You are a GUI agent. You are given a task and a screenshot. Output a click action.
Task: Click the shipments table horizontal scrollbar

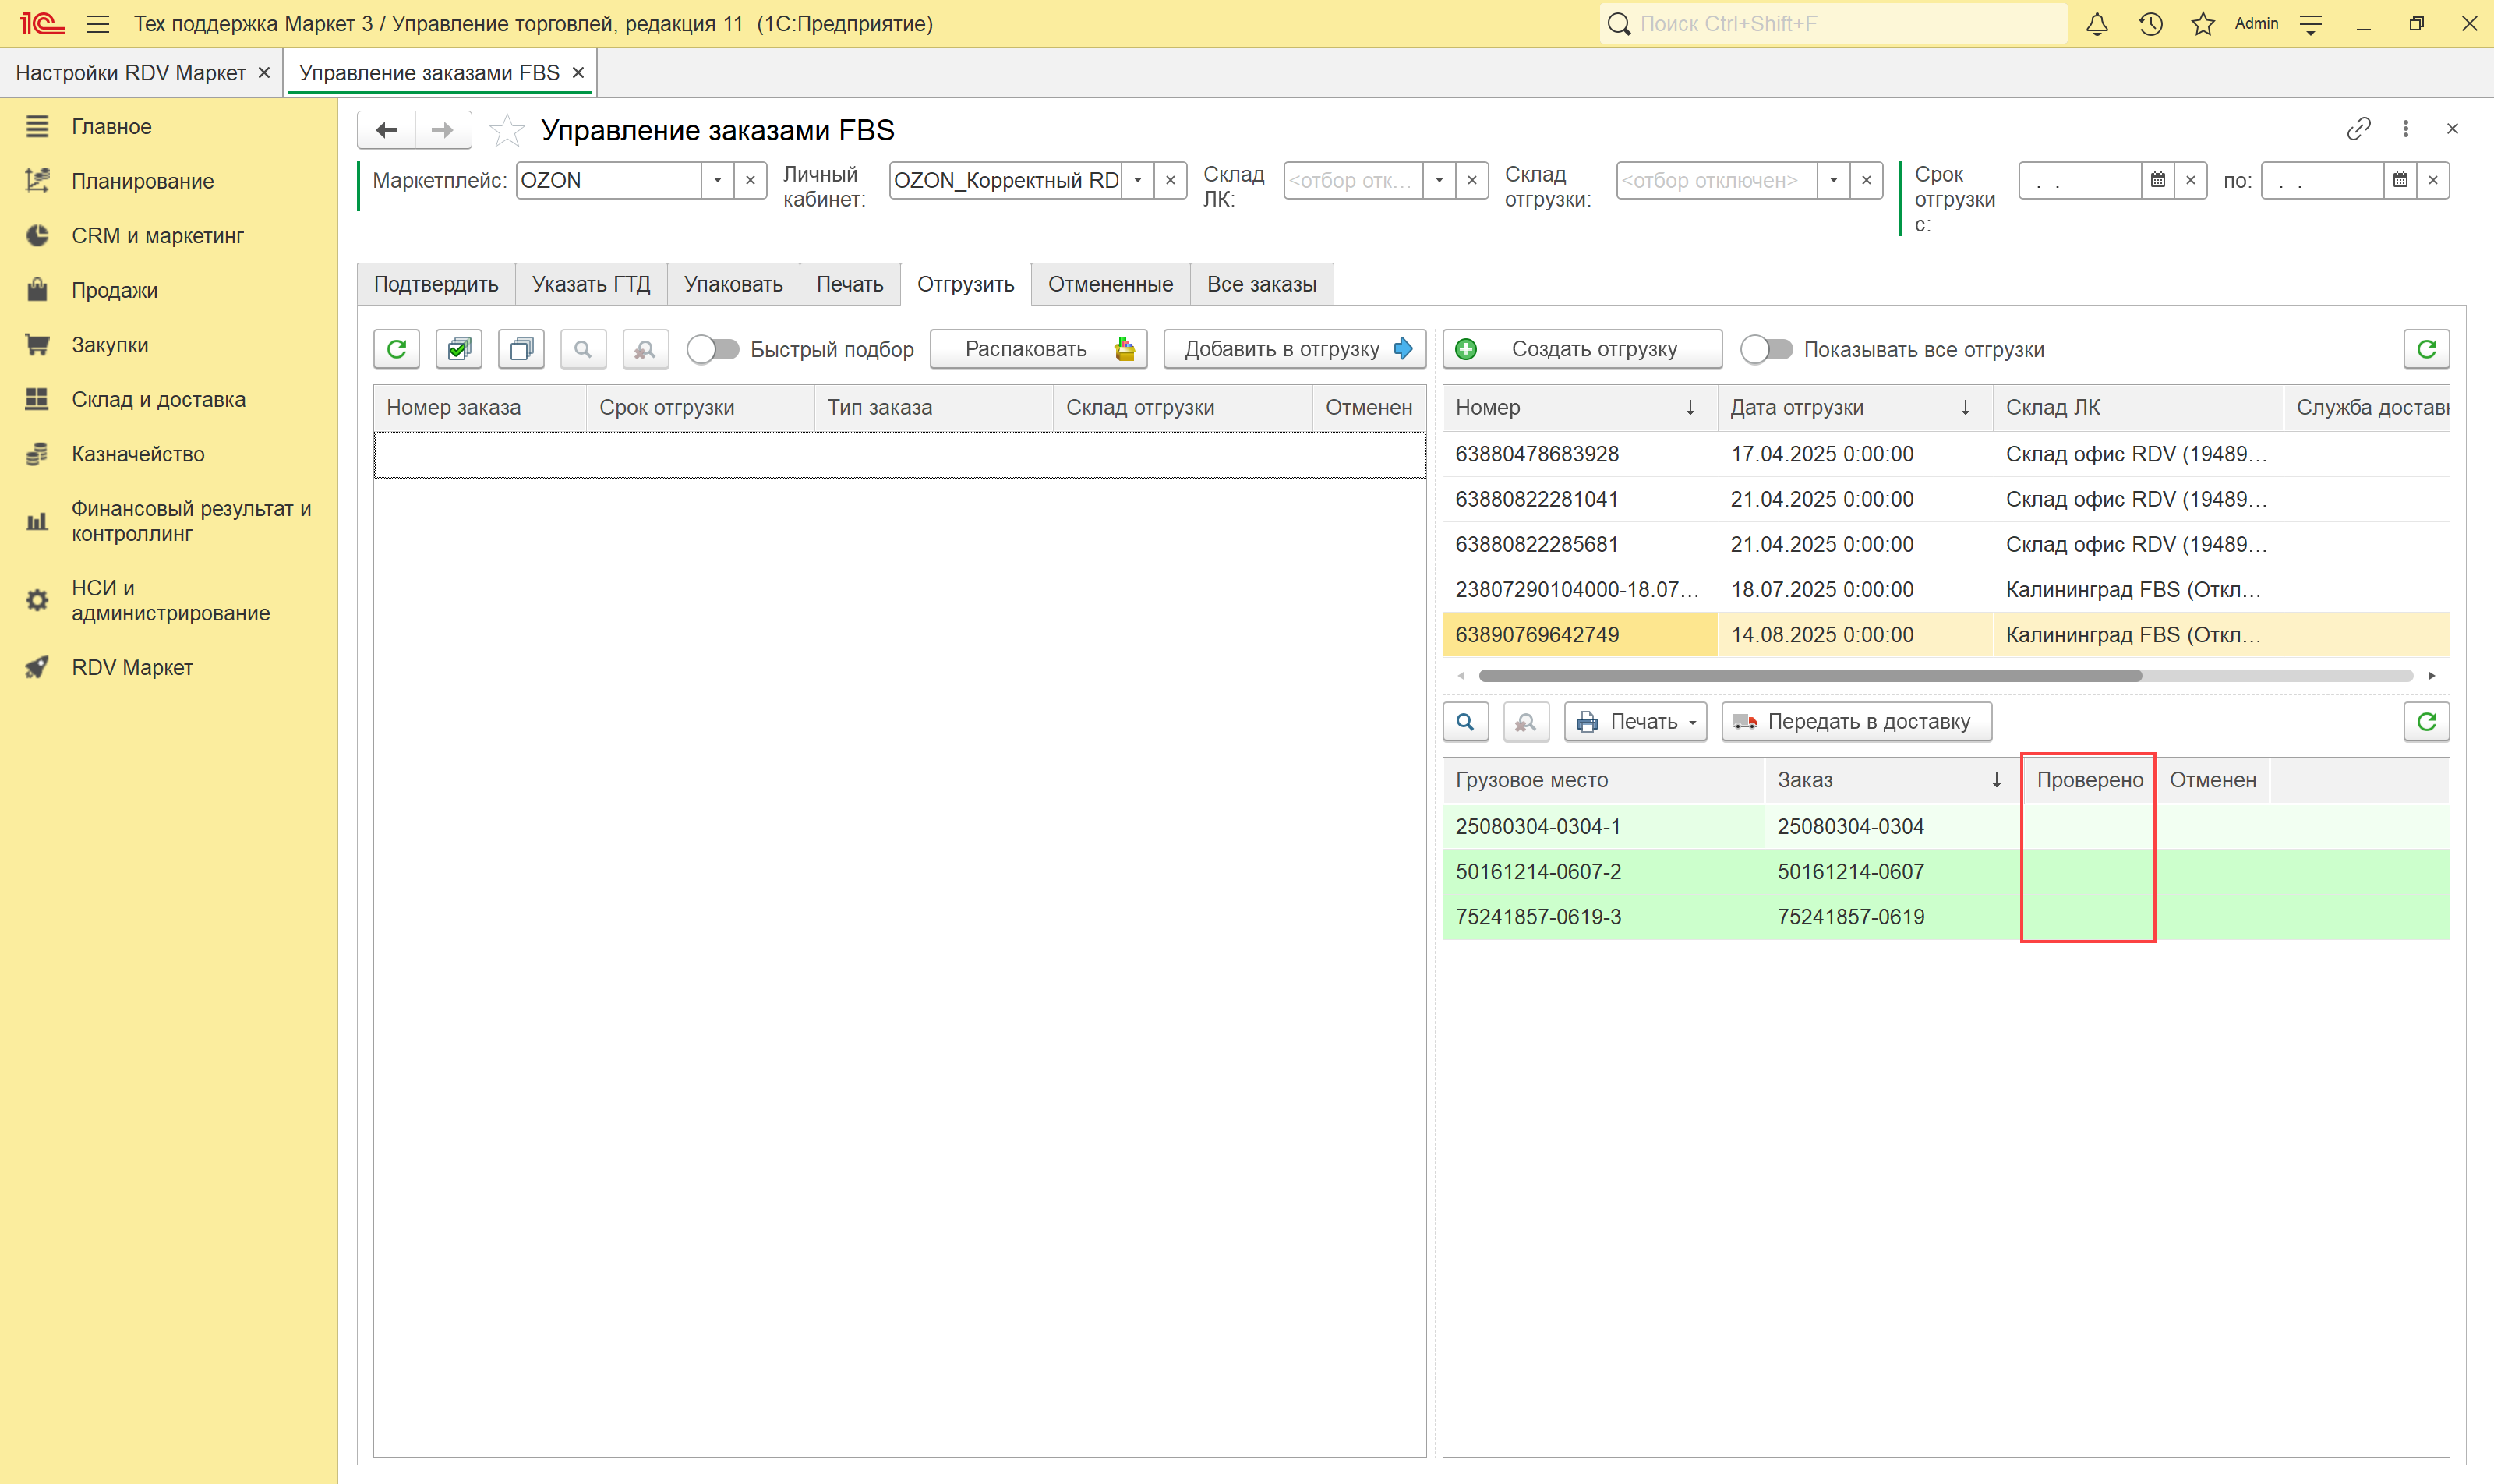(1809, 676)
